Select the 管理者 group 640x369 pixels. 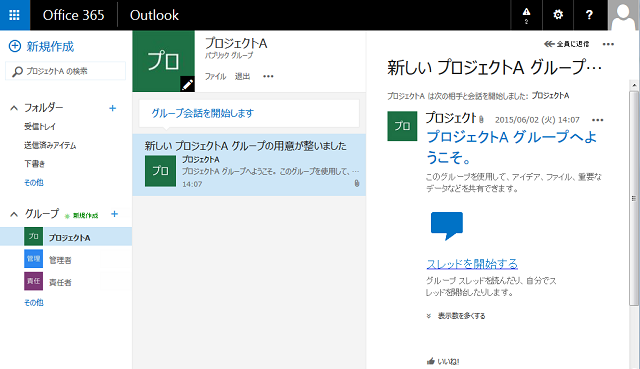(x=60, y=260)
